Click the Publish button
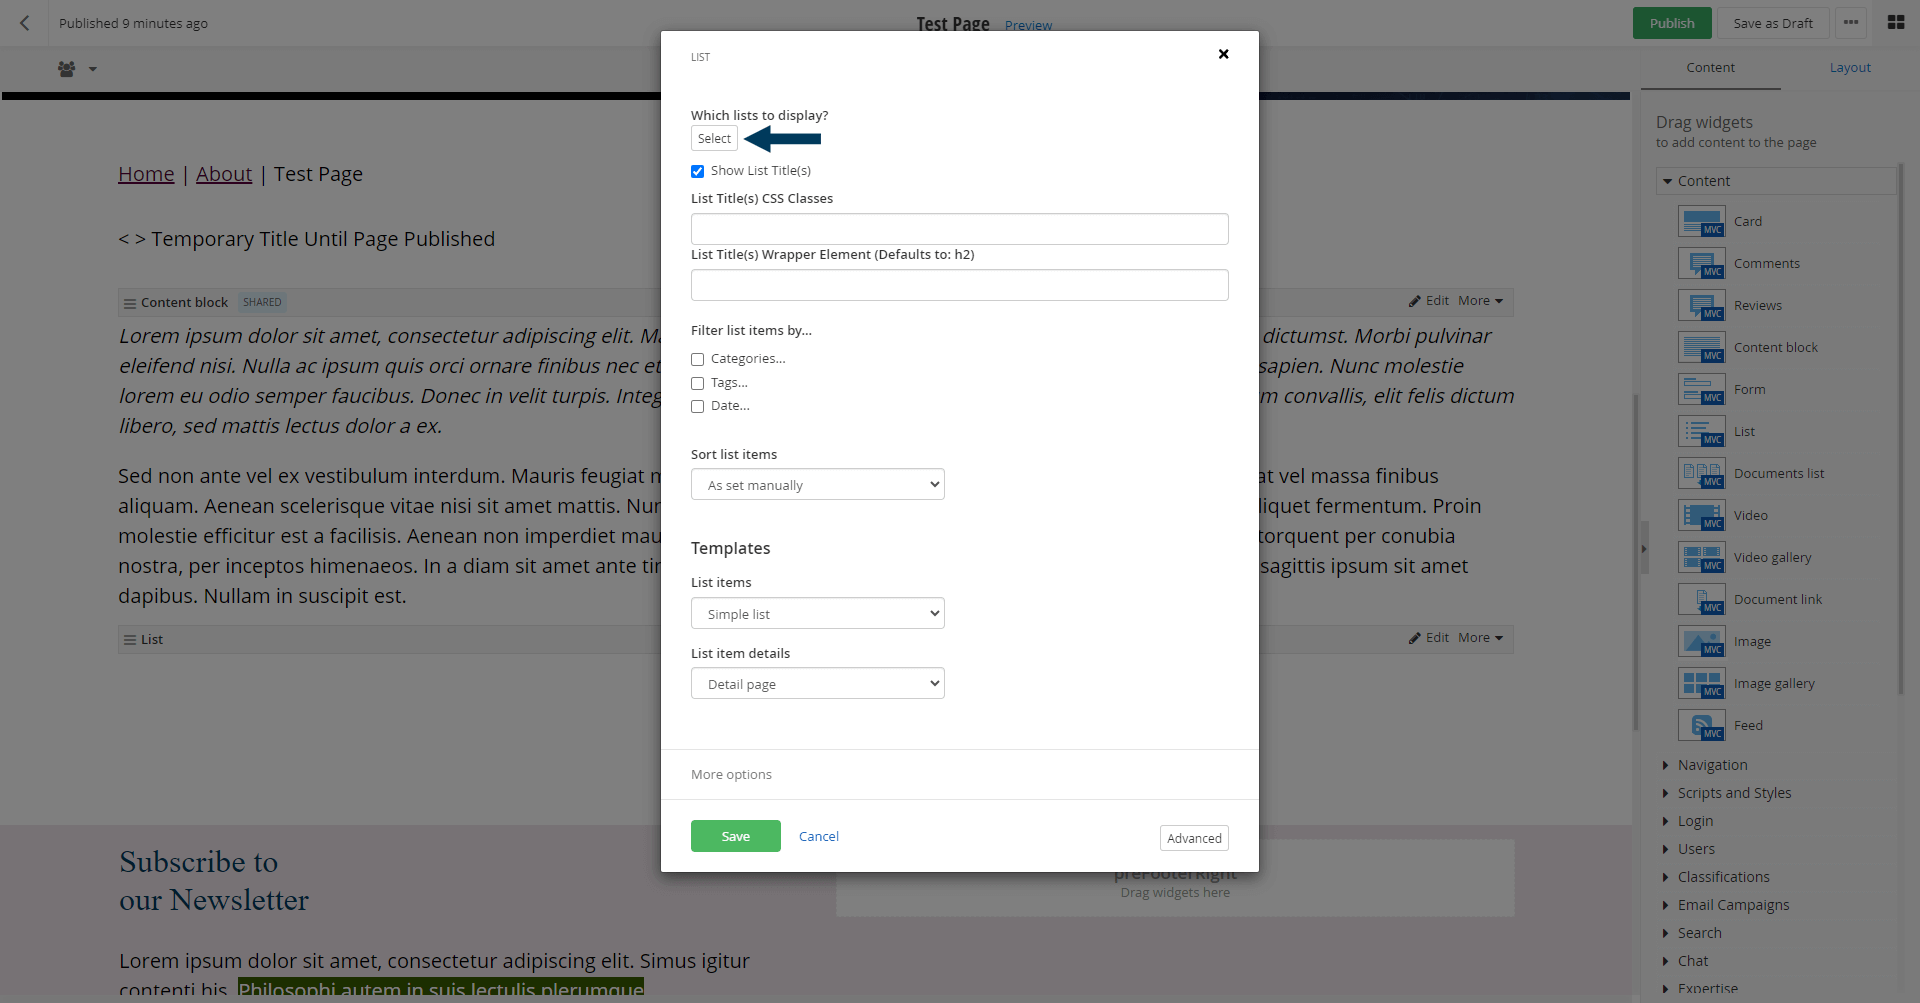Screen dimensions: 1920x1003 click(x=1672, y=23)
